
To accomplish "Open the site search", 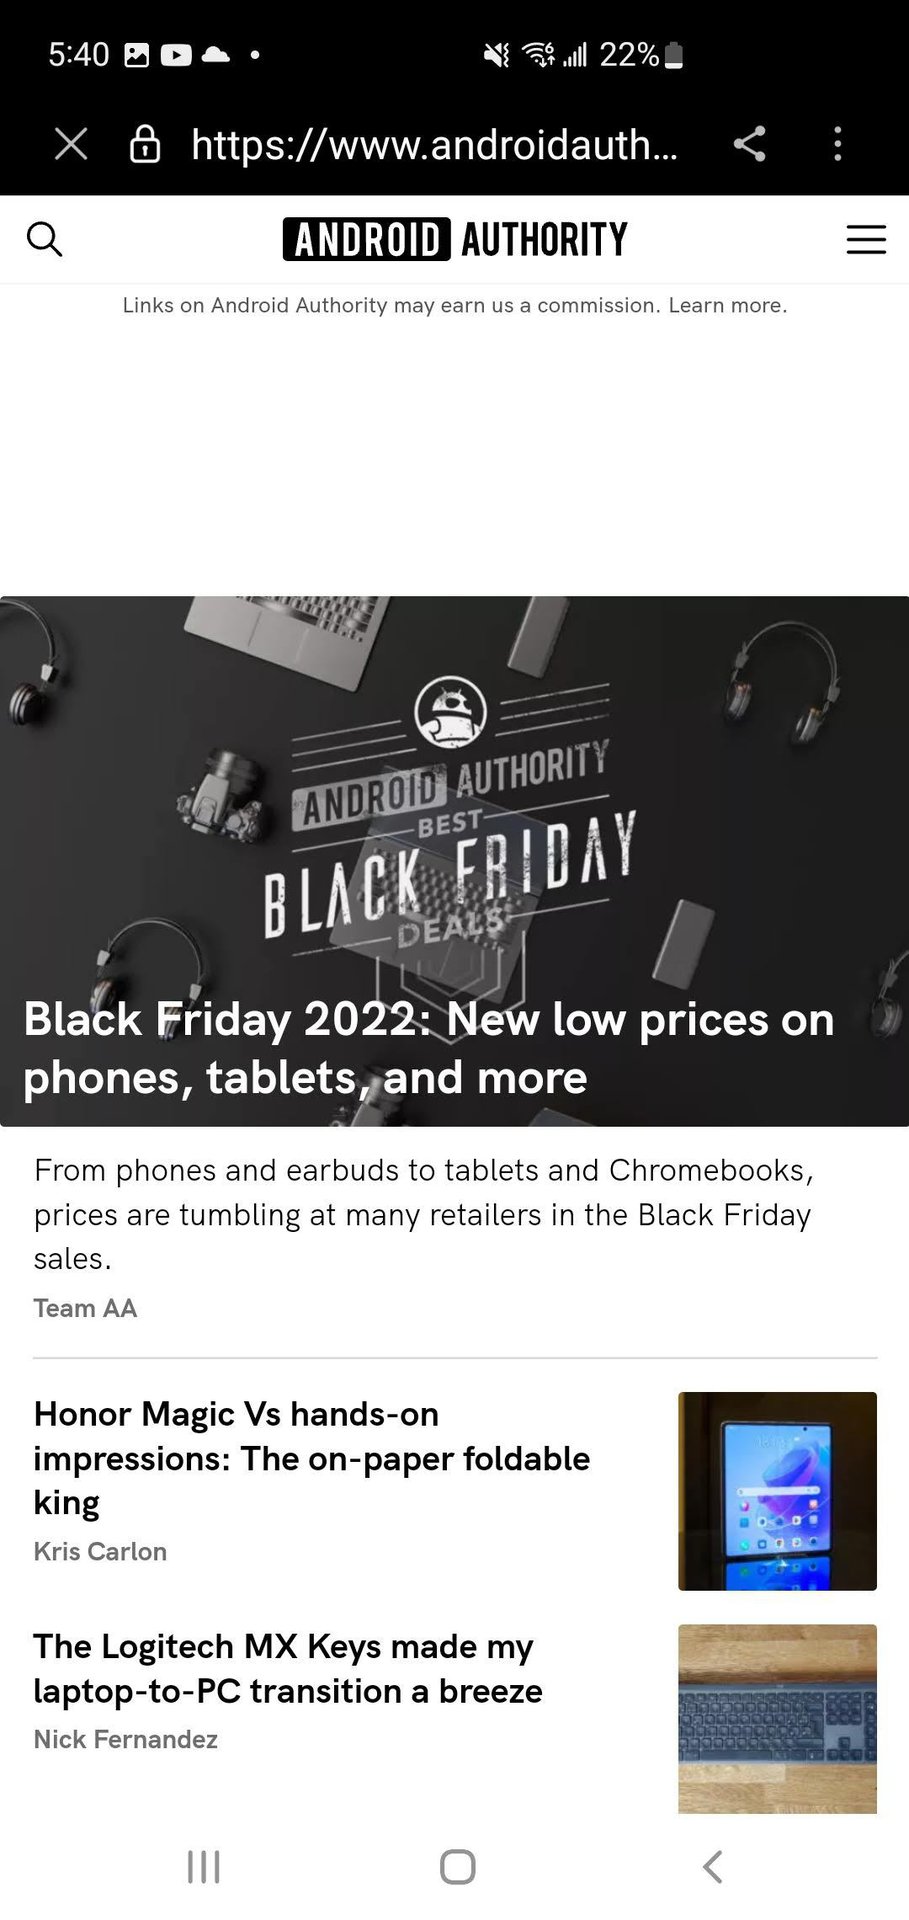I will [45, 240].
